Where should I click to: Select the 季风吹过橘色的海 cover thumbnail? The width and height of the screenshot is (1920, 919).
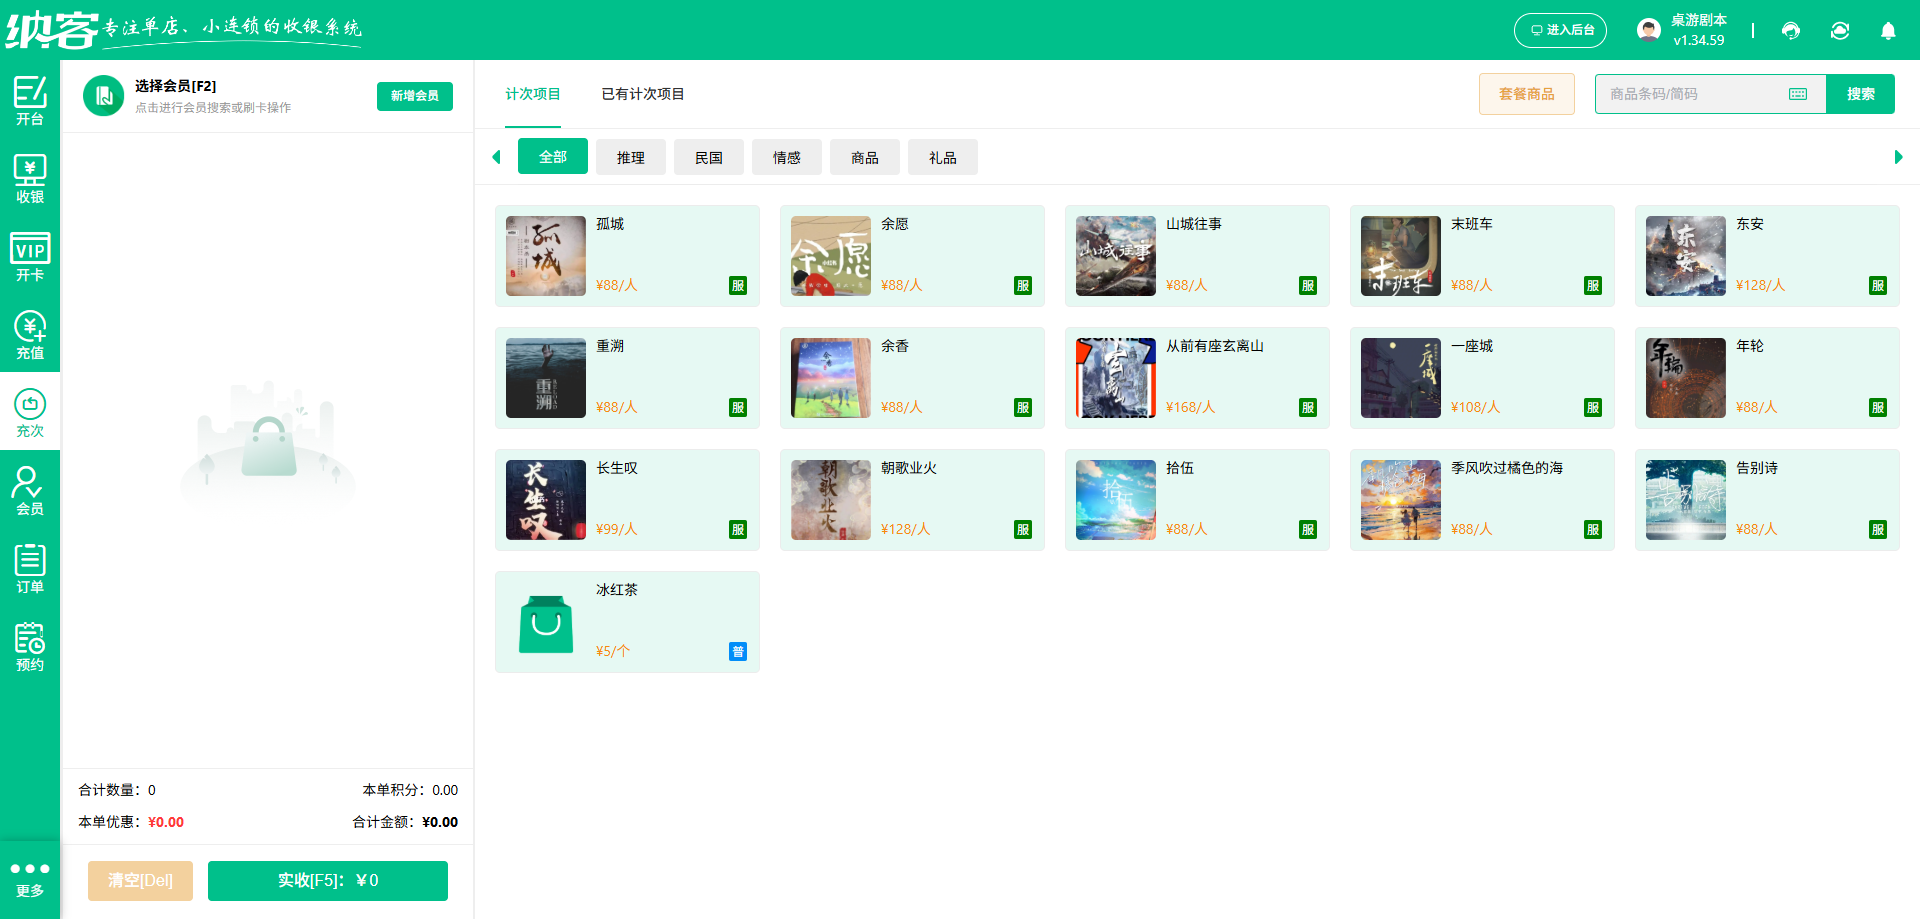click(x=1401, y=500)
